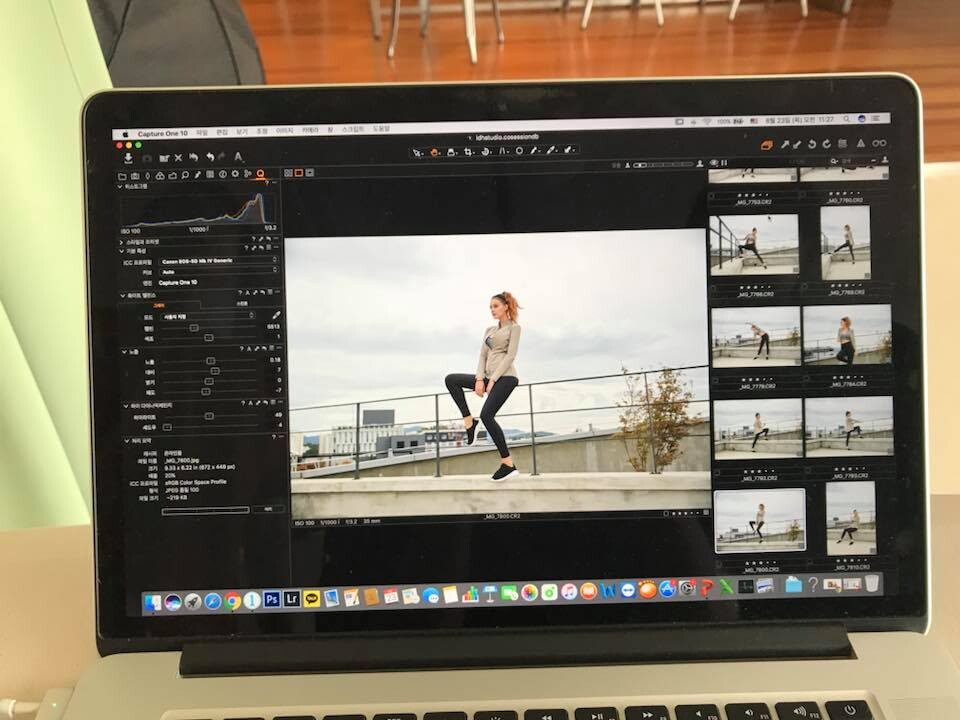Click the browser search field
960x720 pixels.
[850, 160]
